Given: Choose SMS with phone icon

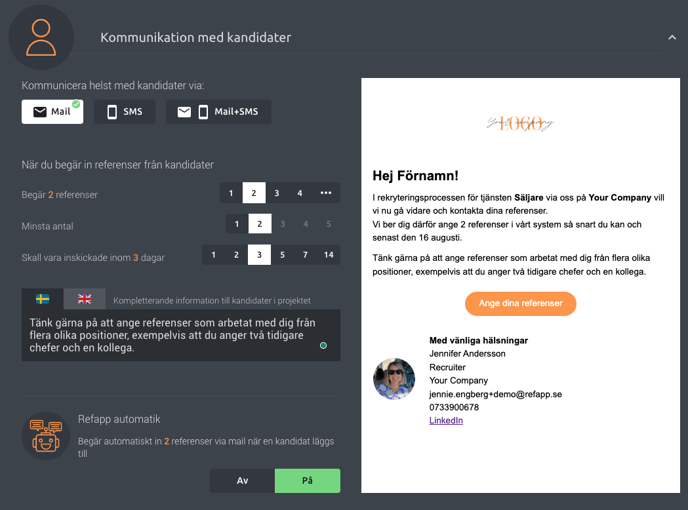Looking at the screenshot, I should click(125, 112).
